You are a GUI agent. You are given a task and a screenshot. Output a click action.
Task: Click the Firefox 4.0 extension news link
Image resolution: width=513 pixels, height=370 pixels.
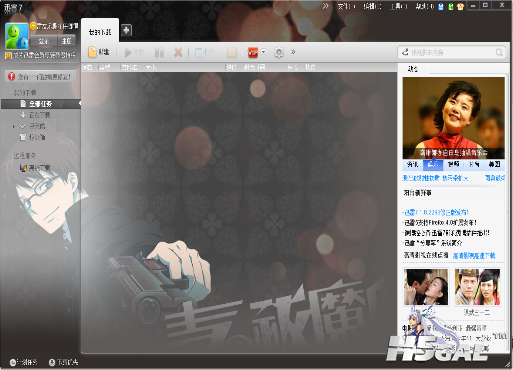coord(440,222)
